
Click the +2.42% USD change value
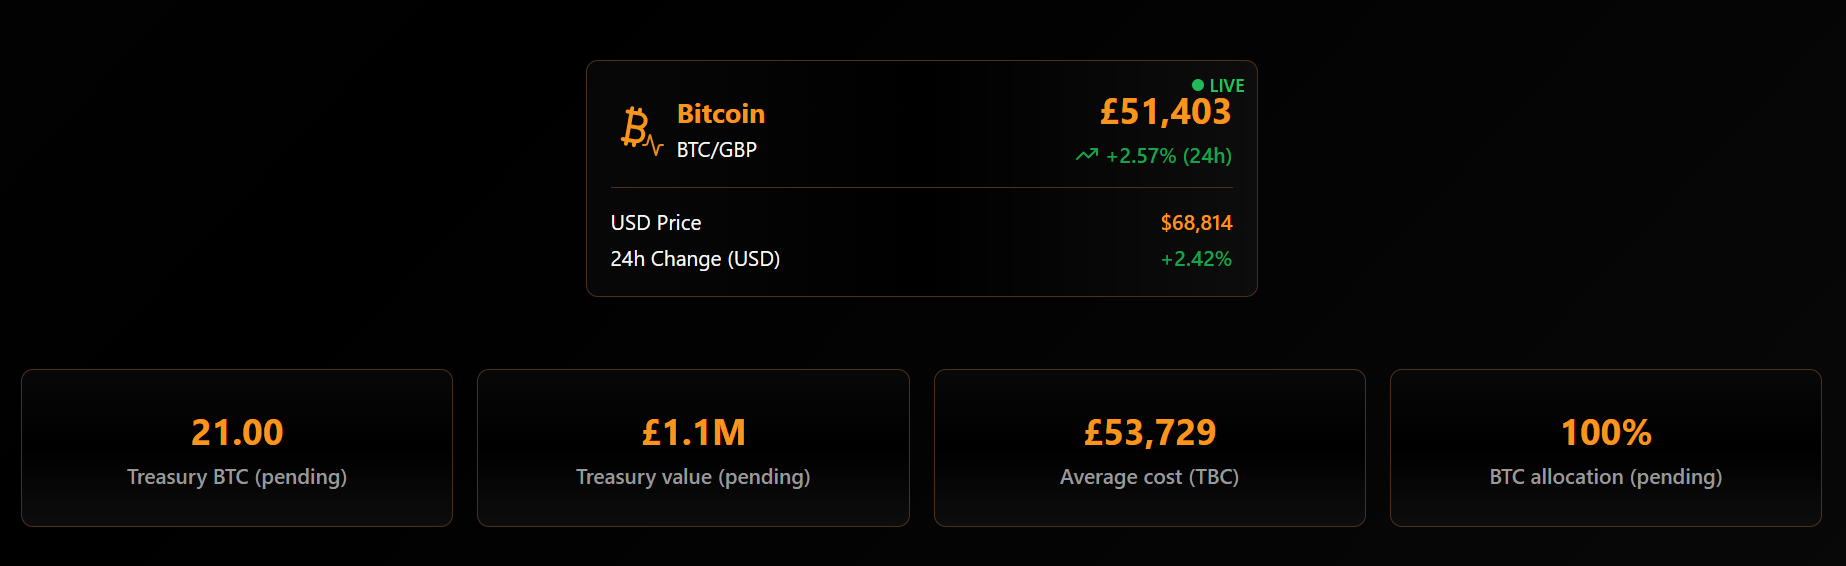(1196, 258)
